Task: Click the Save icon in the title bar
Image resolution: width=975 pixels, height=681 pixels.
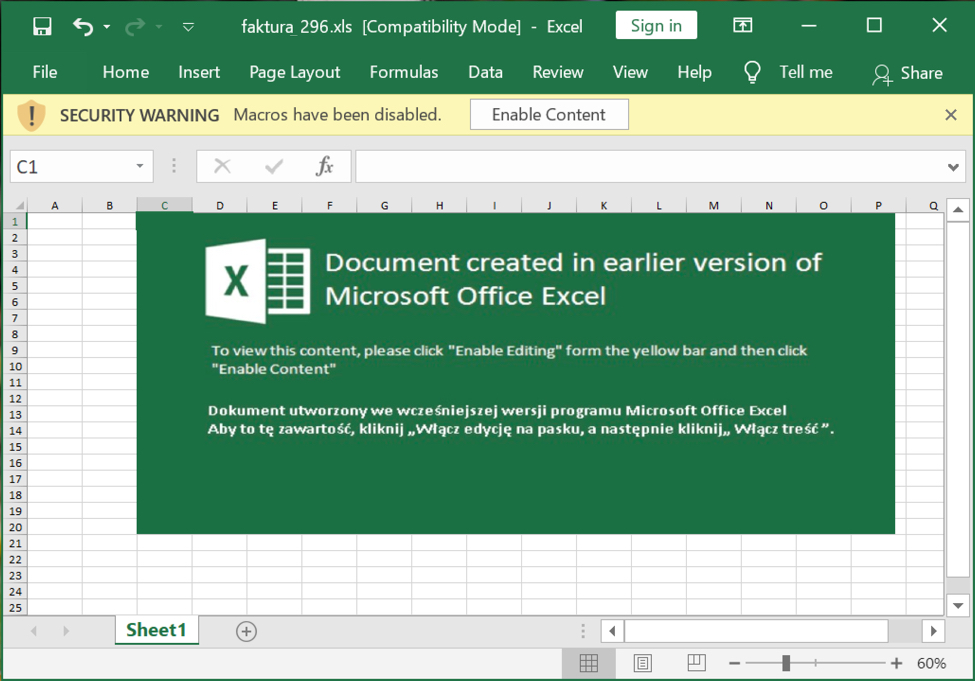Action: [42, 26]
